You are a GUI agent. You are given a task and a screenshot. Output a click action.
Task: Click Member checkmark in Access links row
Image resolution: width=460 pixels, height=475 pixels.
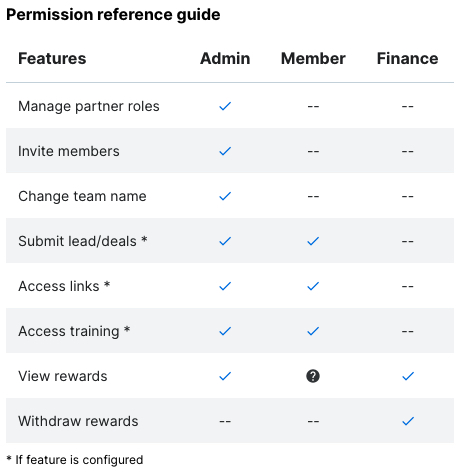click(313, 286)
